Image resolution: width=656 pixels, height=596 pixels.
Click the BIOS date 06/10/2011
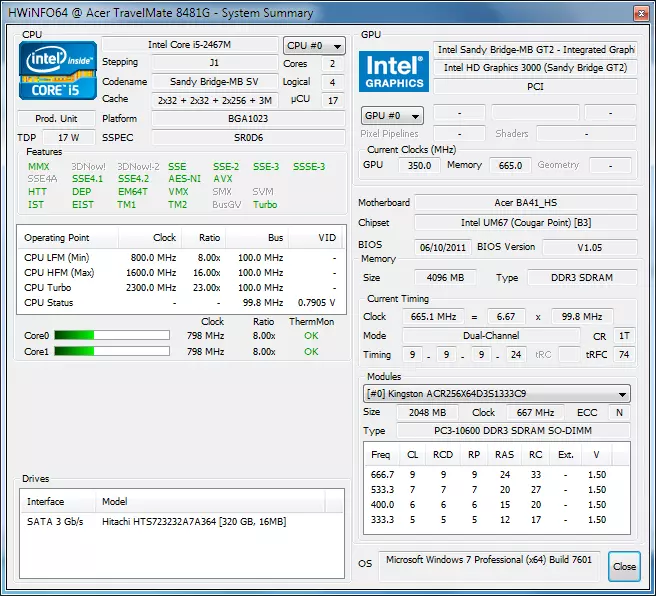443,247
